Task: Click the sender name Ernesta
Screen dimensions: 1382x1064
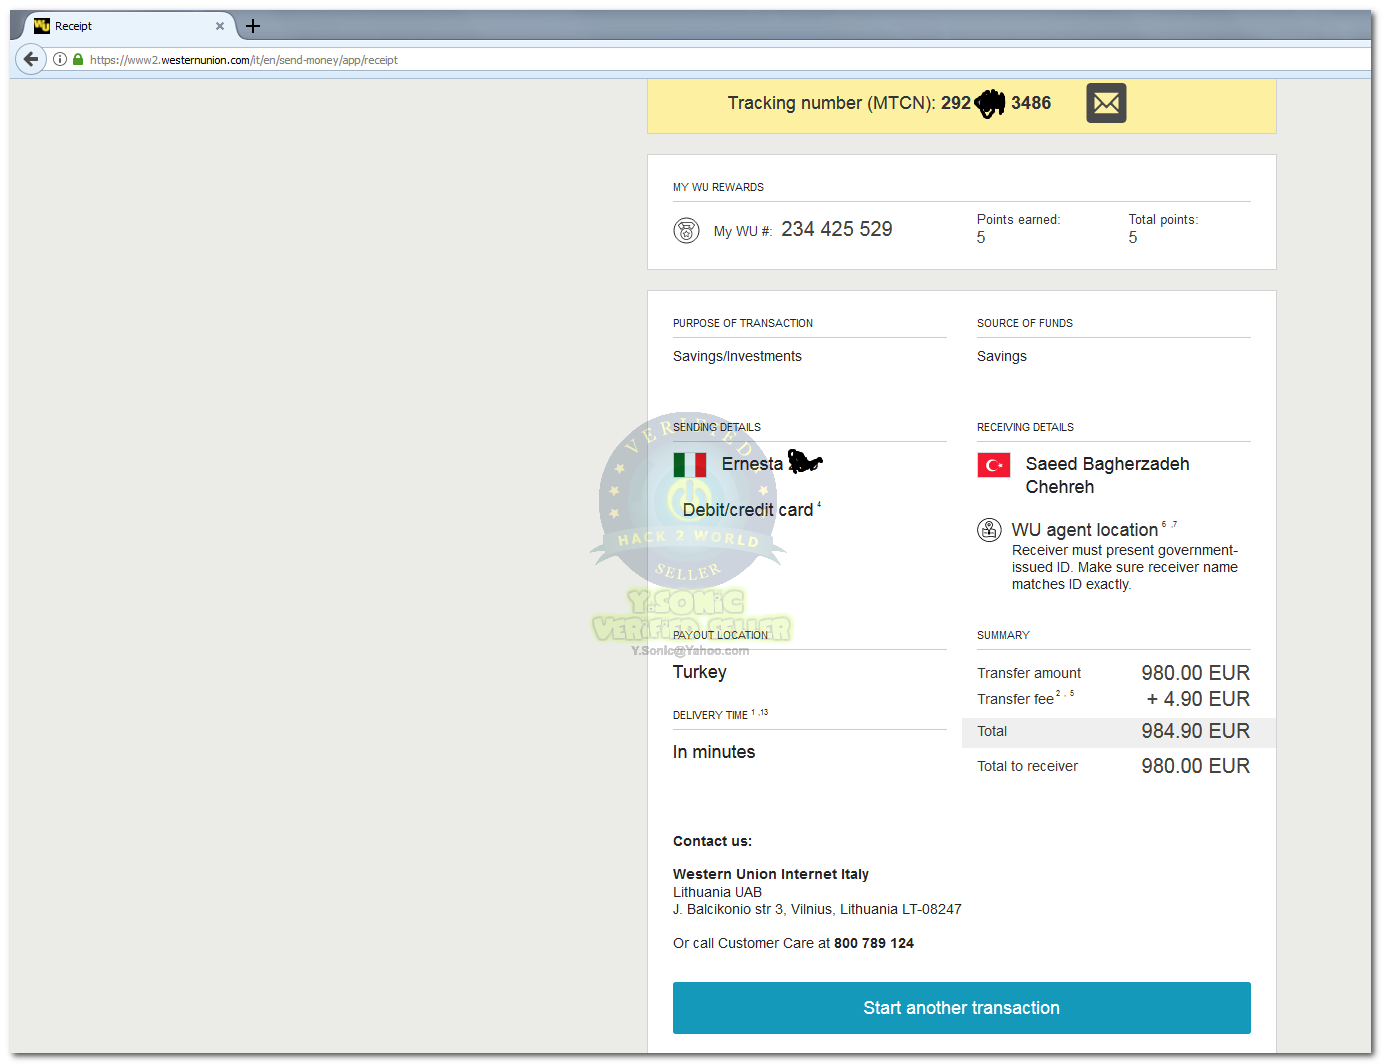Action: coord(752,464)
